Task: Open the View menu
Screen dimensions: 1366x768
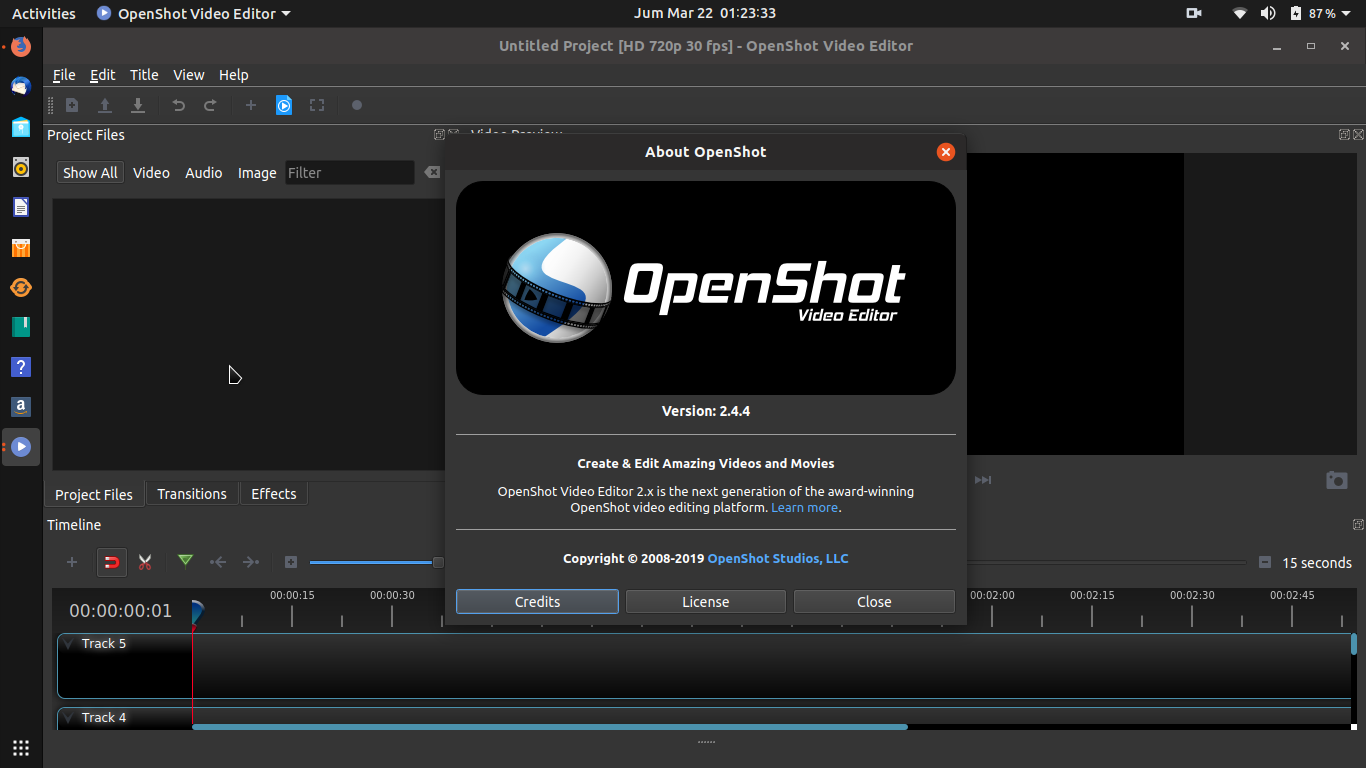Action: point(188,75)
